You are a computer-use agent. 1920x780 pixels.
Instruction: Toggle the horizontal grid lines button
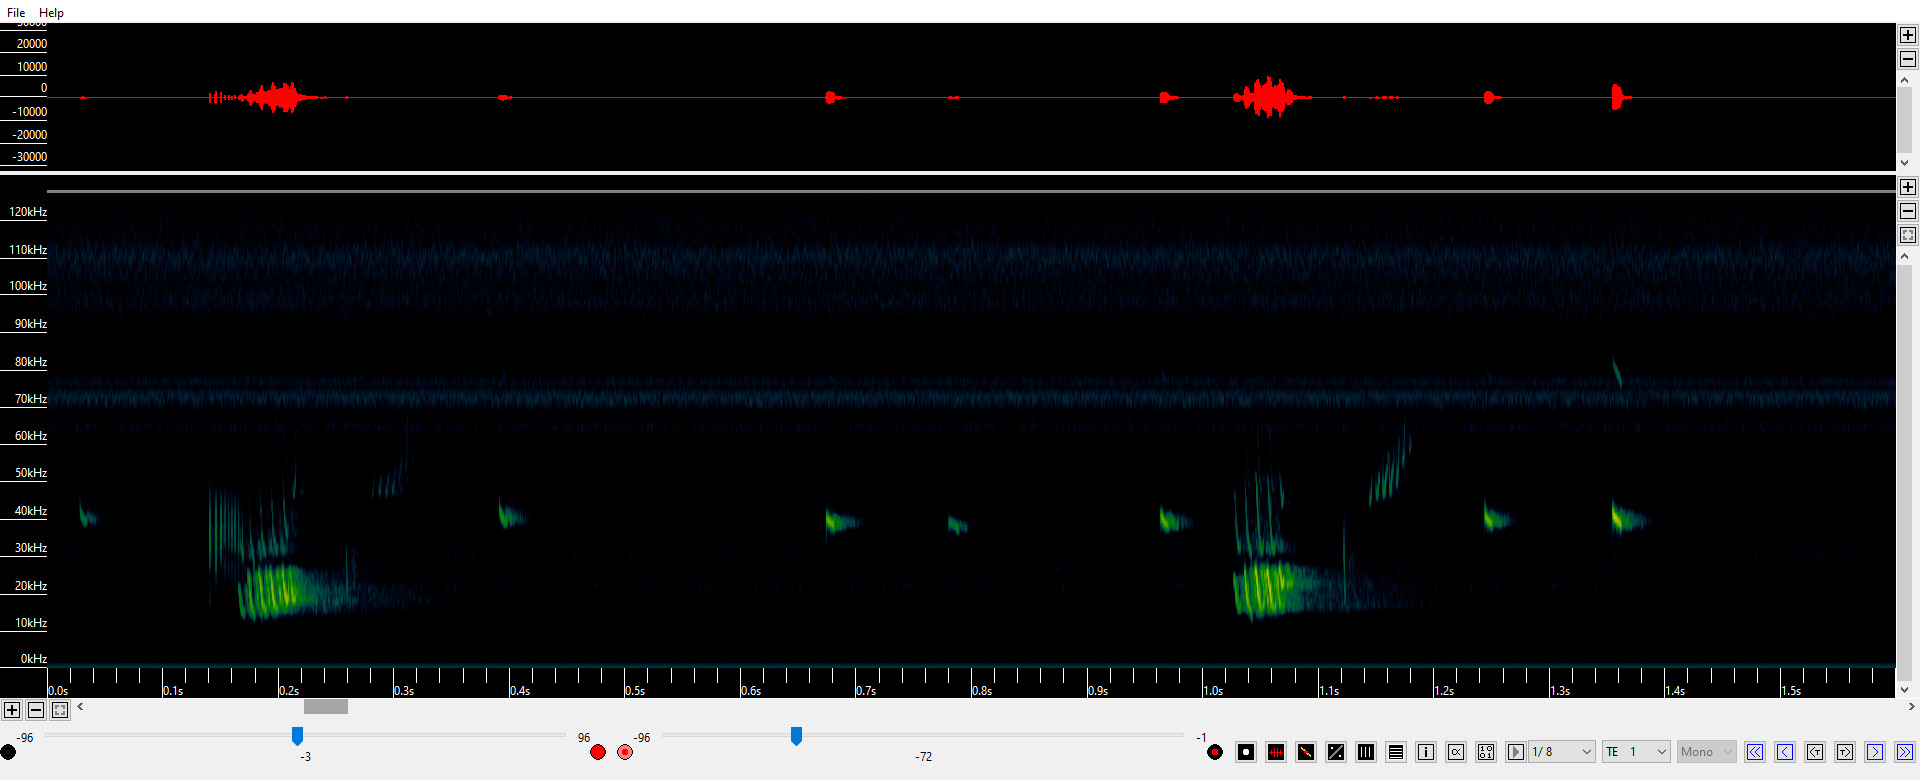[1396, 752]
